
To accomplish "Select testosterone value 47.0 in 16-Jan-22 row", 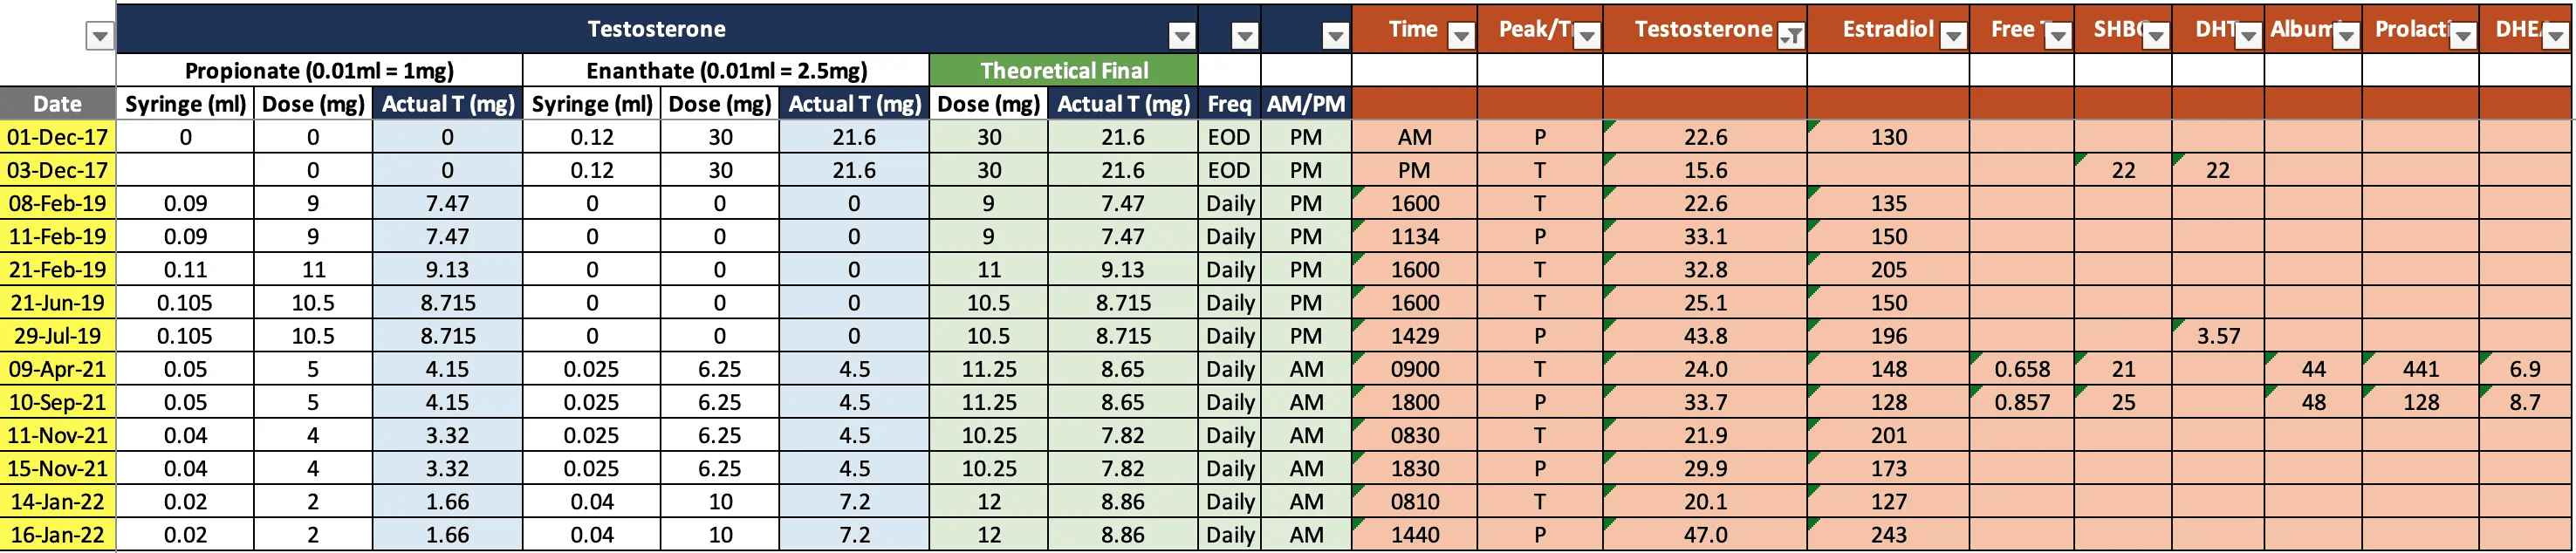I will (x=1705, y=534).
